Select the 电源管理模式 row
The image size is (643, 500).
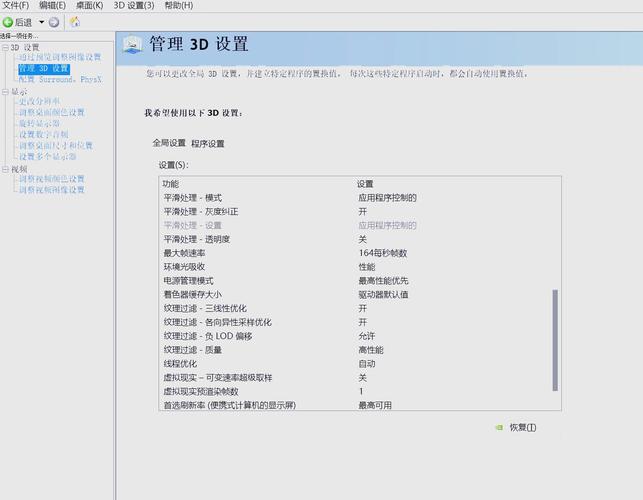[355, 281]
